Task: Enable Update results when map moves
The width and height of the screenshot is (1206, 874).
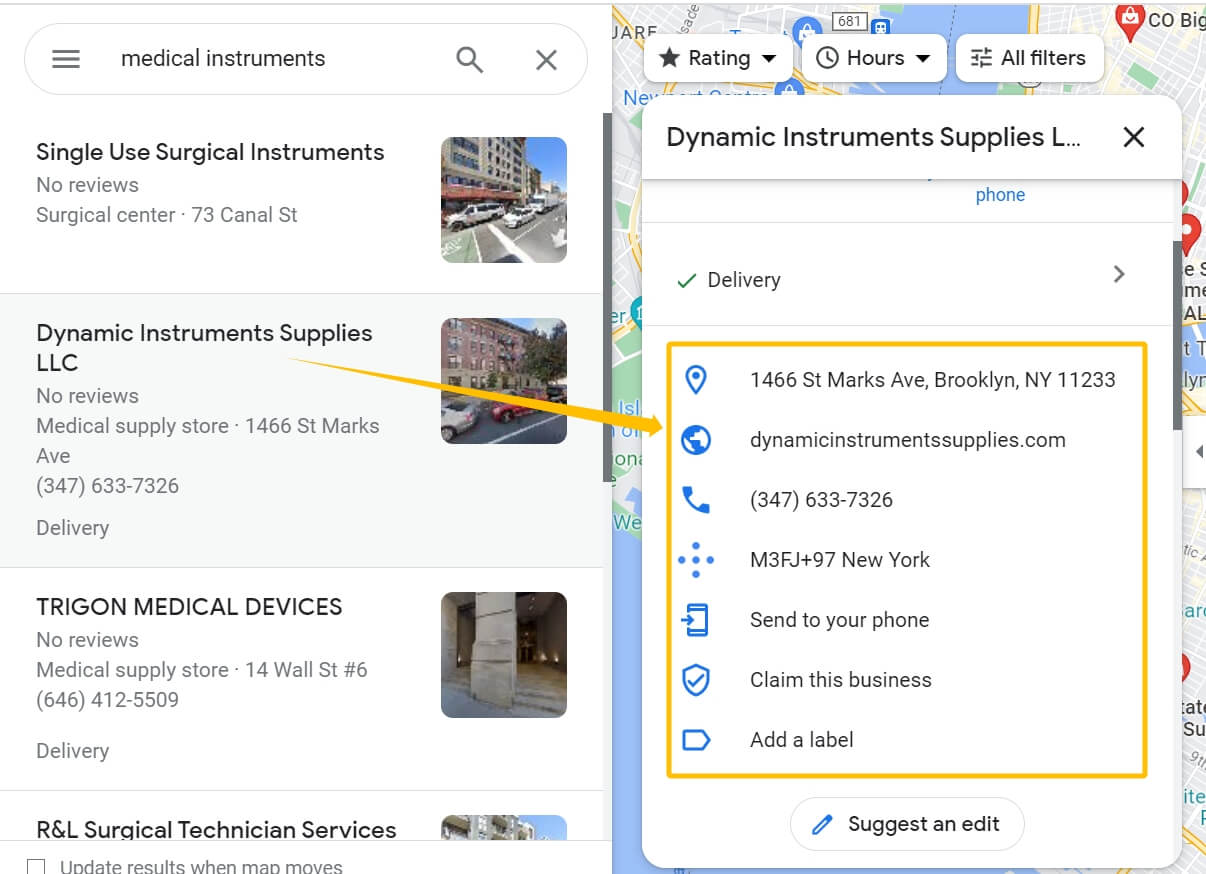Action: [36, 866]
